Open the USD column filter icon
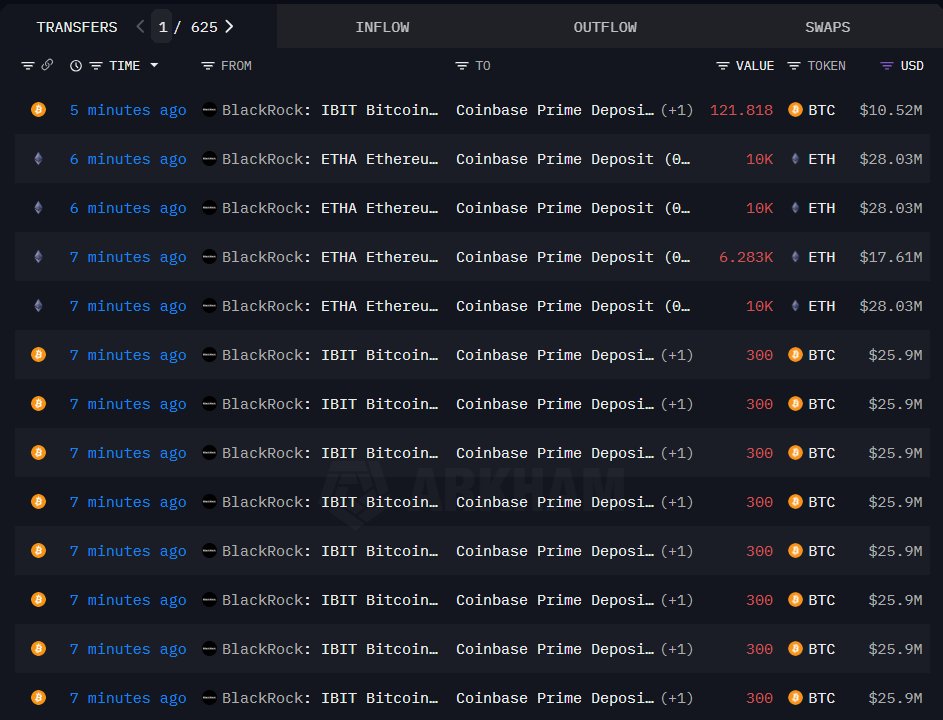Screen dimensions: 943x720 point(886,66)
